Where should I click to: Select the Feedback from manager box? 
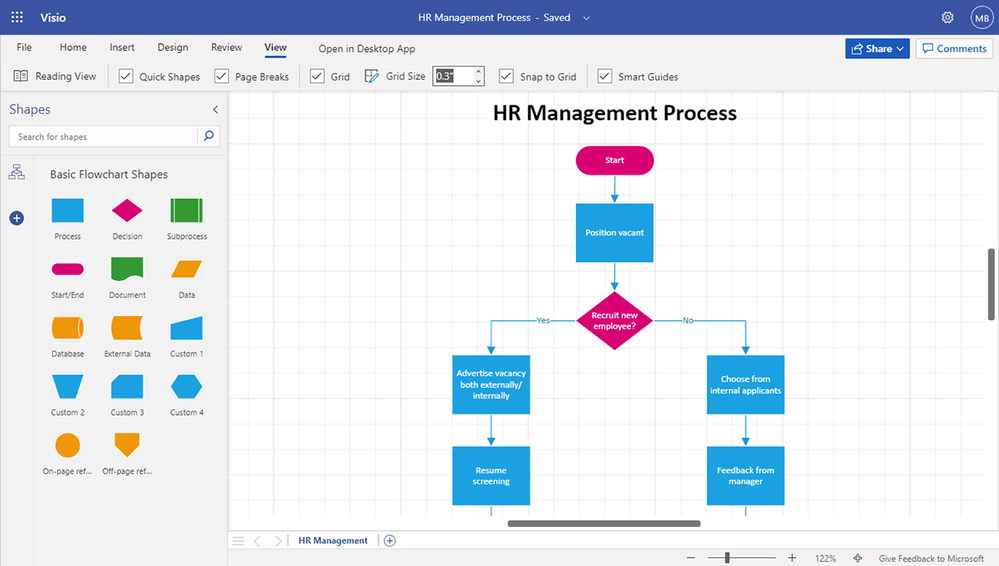745,475
